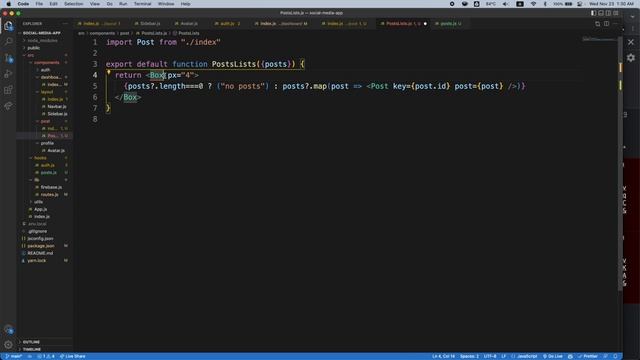Click the open changes icon in editor toolbar

pyautogui.click(x=598, y=24)
